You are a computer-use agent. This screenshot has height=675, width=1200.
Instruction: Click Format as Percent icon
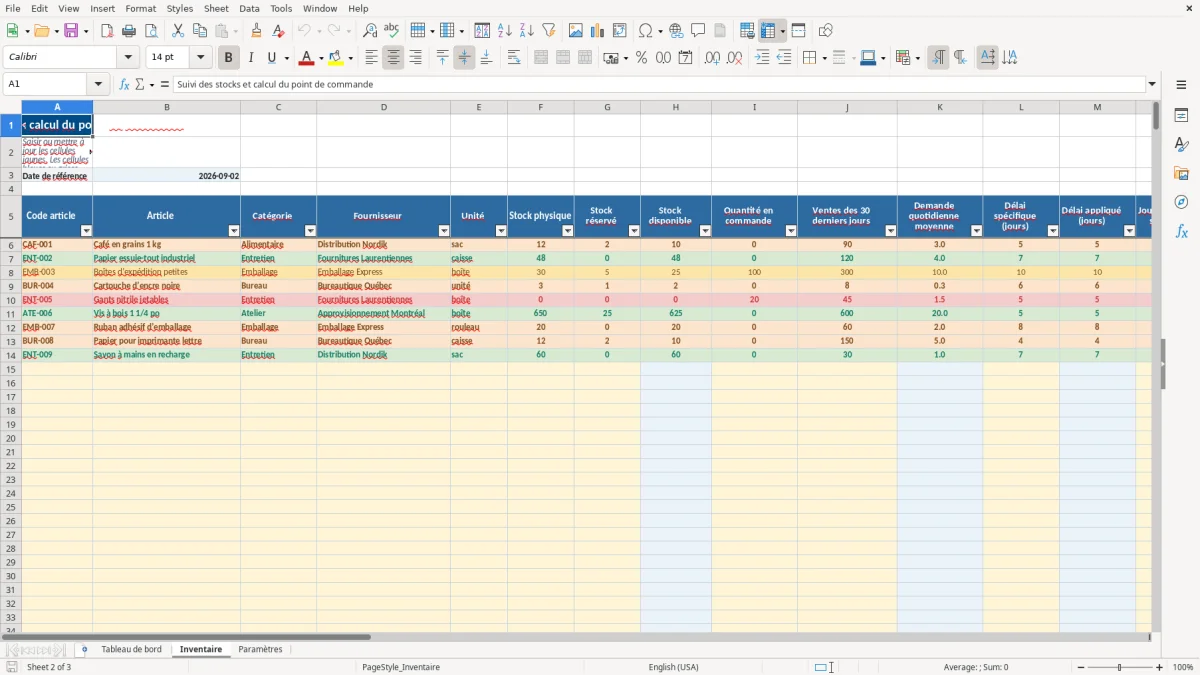[642, 58]
